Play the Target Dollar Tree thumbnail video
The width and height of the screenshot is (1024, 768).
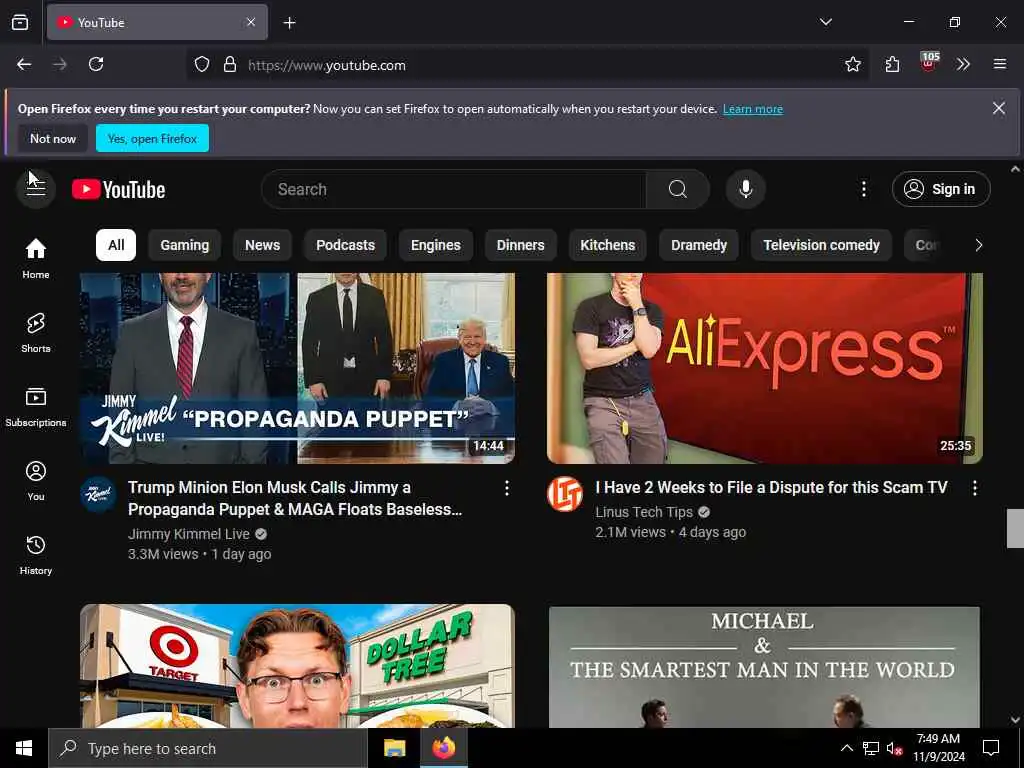[x=297, y=666]
